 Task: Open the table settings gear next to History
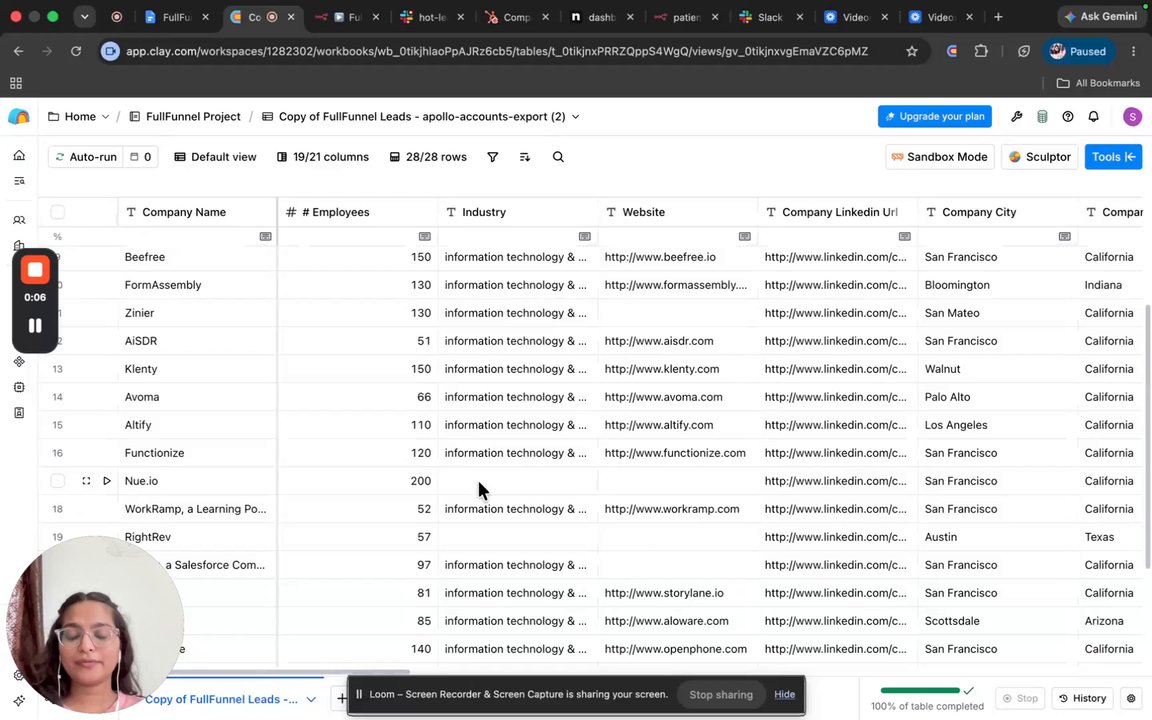pyautogui.click(x=1131, y=698)
